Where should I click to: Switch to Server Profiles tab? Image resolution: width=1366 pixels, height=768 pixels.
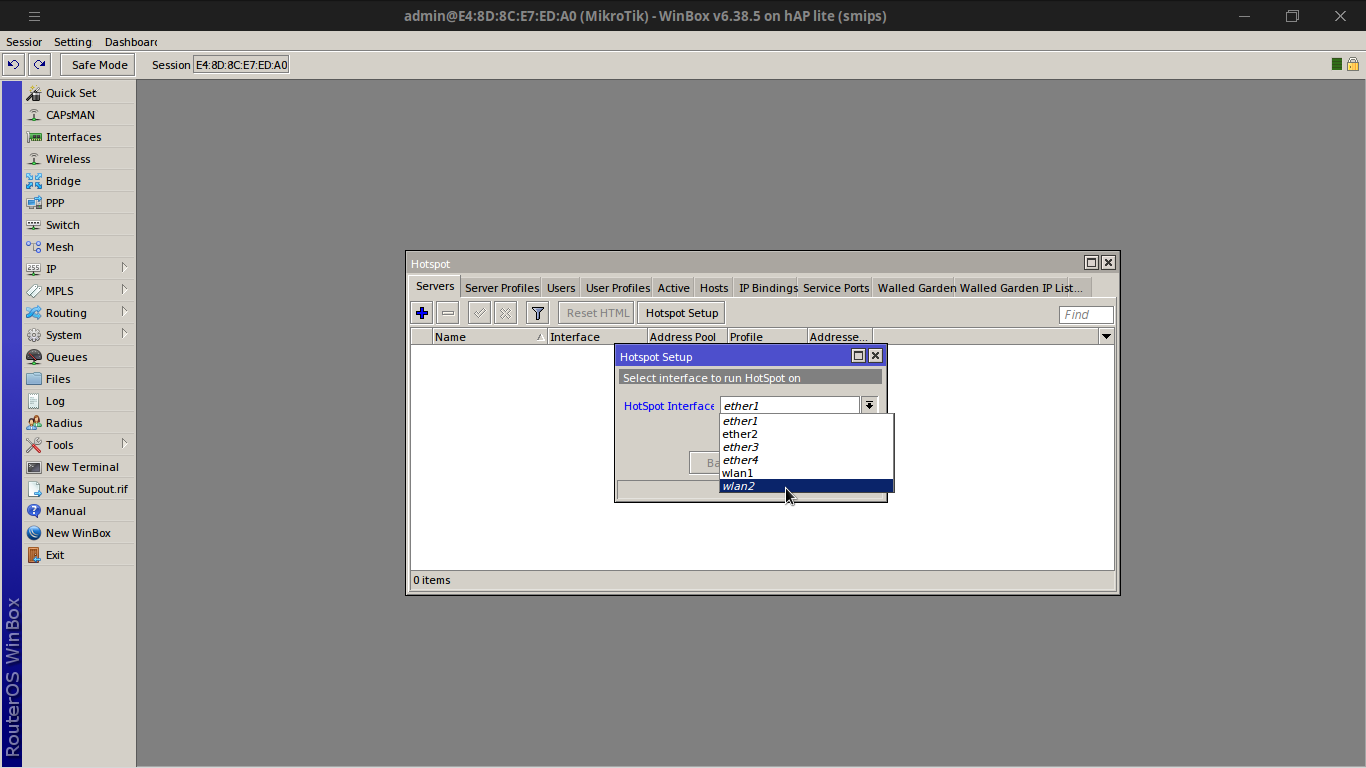pos(502,288)
